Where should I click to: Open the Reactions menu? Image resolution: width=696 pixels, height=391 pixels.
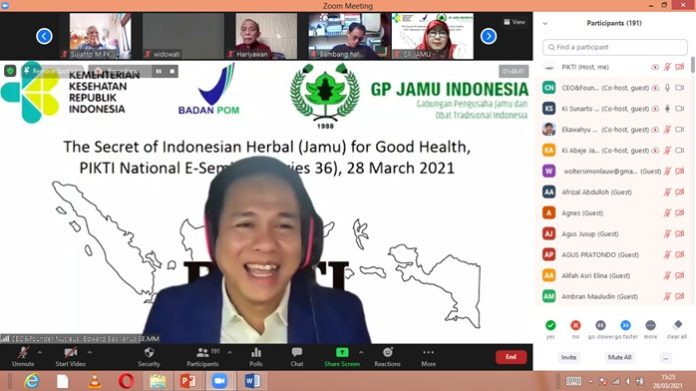[388, 352]
